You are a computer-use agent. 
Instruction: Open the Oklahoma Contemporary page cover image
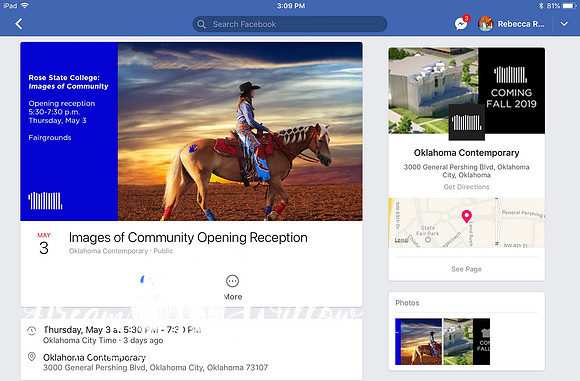click(466, 90)
